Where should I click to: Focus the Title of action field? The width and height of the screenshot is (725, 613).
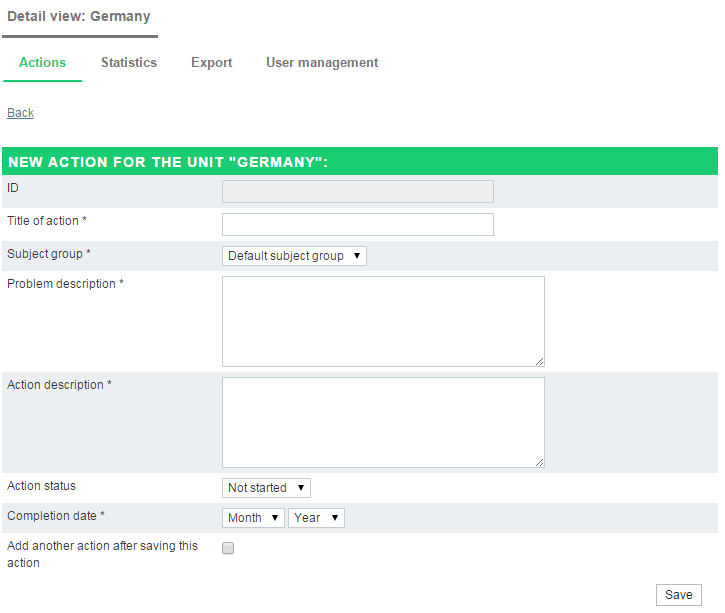coord(358,224)
